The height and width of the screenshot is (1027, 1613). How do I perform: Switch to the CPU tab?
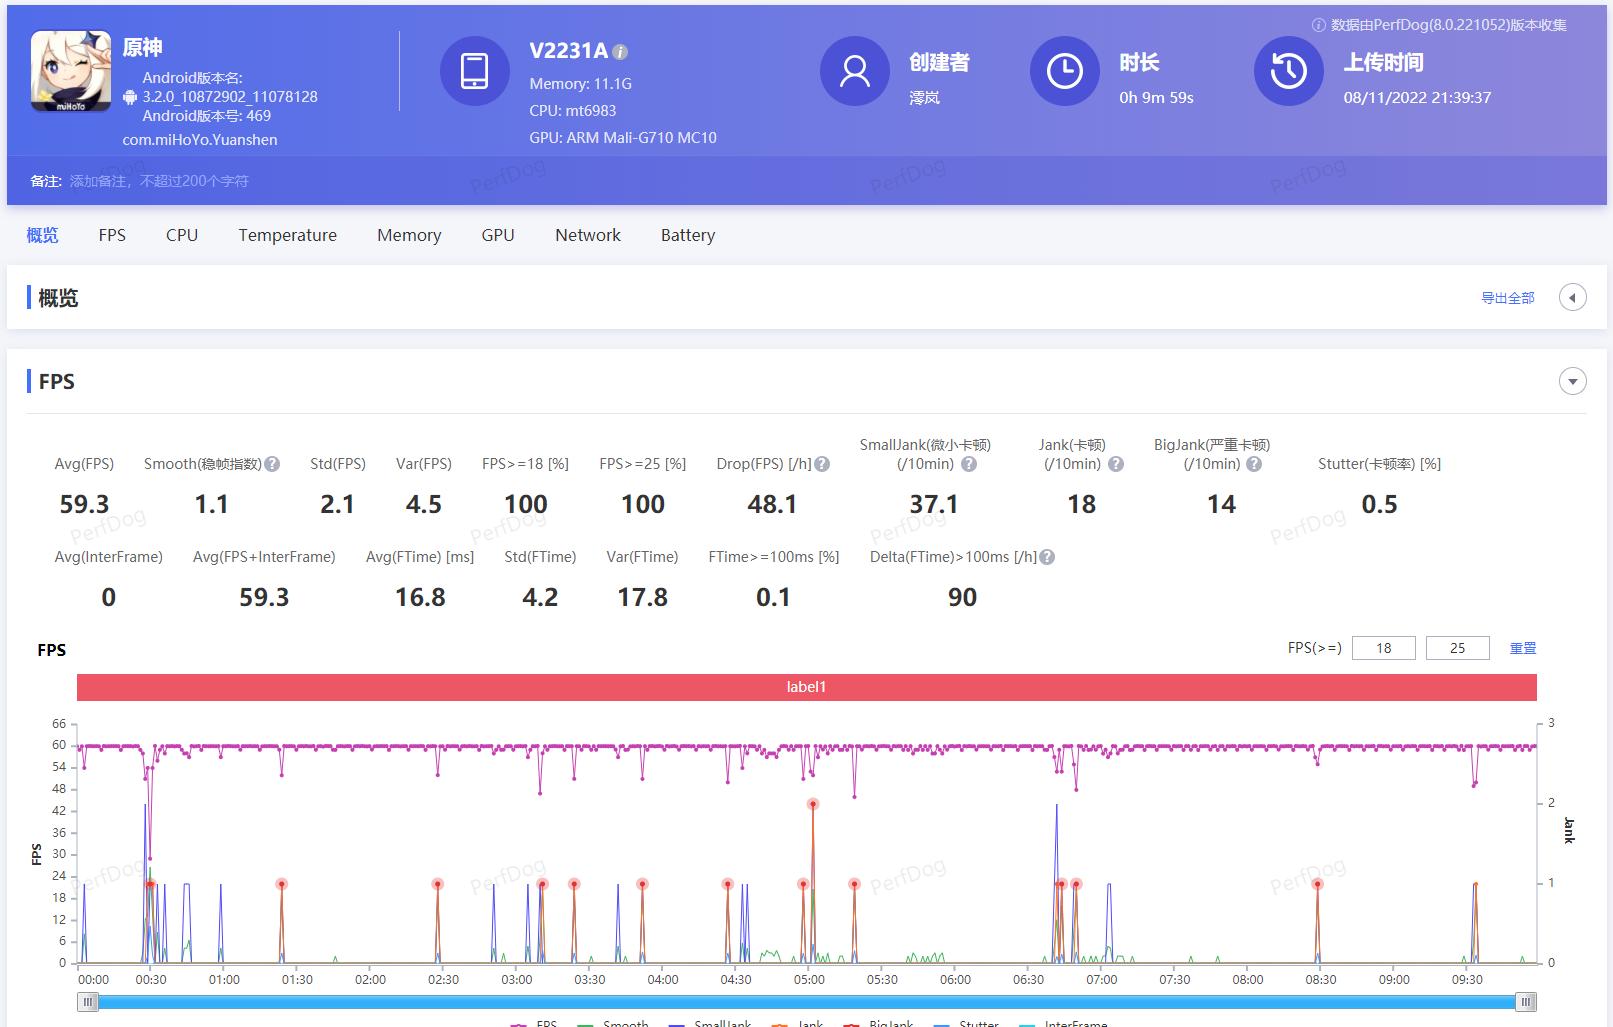(181, 235)
